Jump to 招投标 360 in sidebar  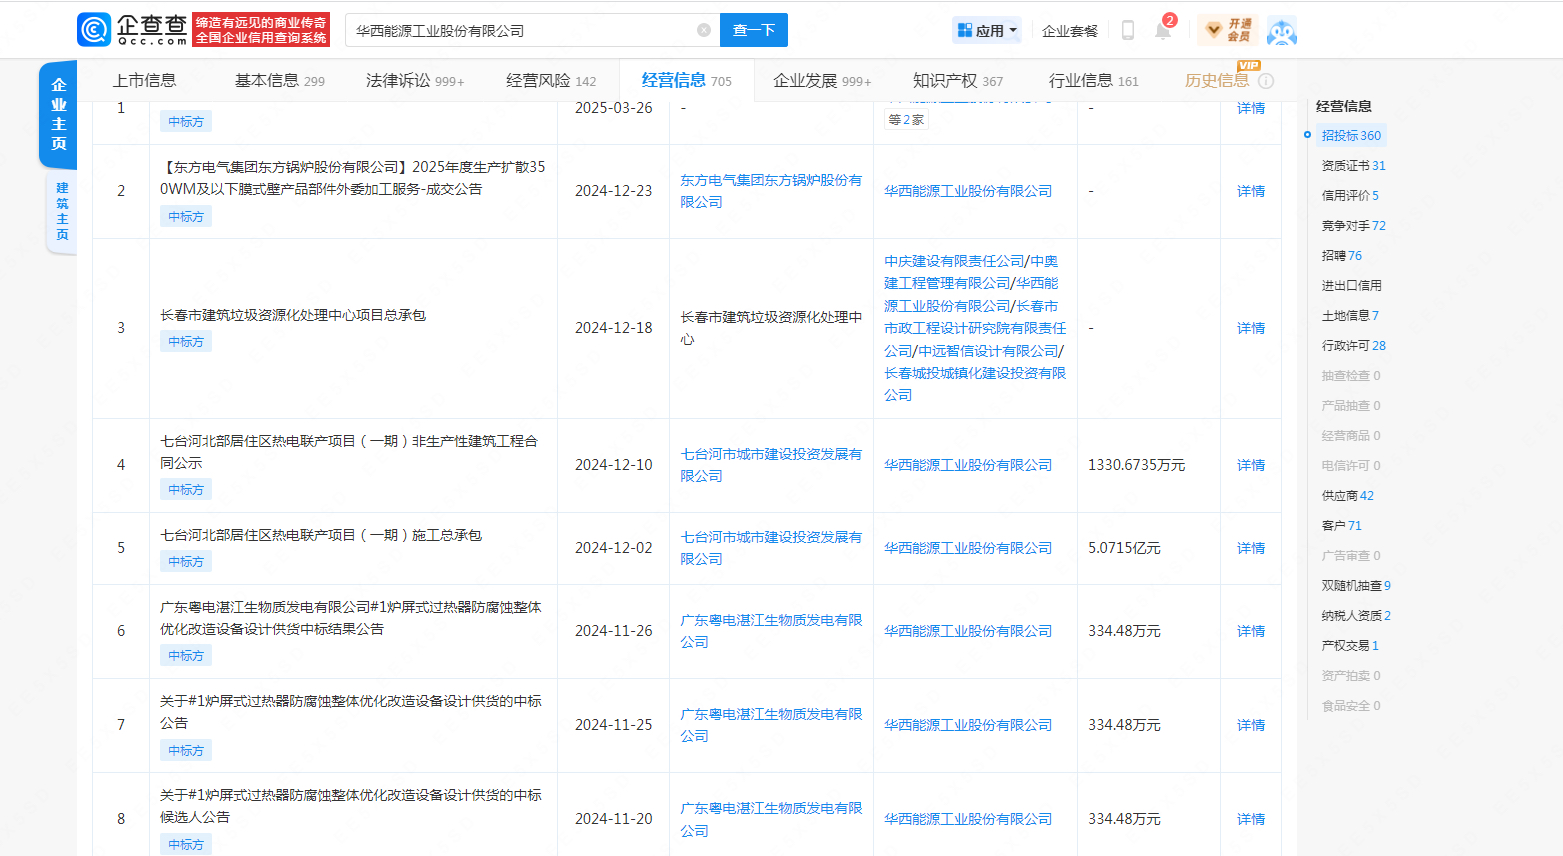pyautogui.click(x=1351, y=136)
